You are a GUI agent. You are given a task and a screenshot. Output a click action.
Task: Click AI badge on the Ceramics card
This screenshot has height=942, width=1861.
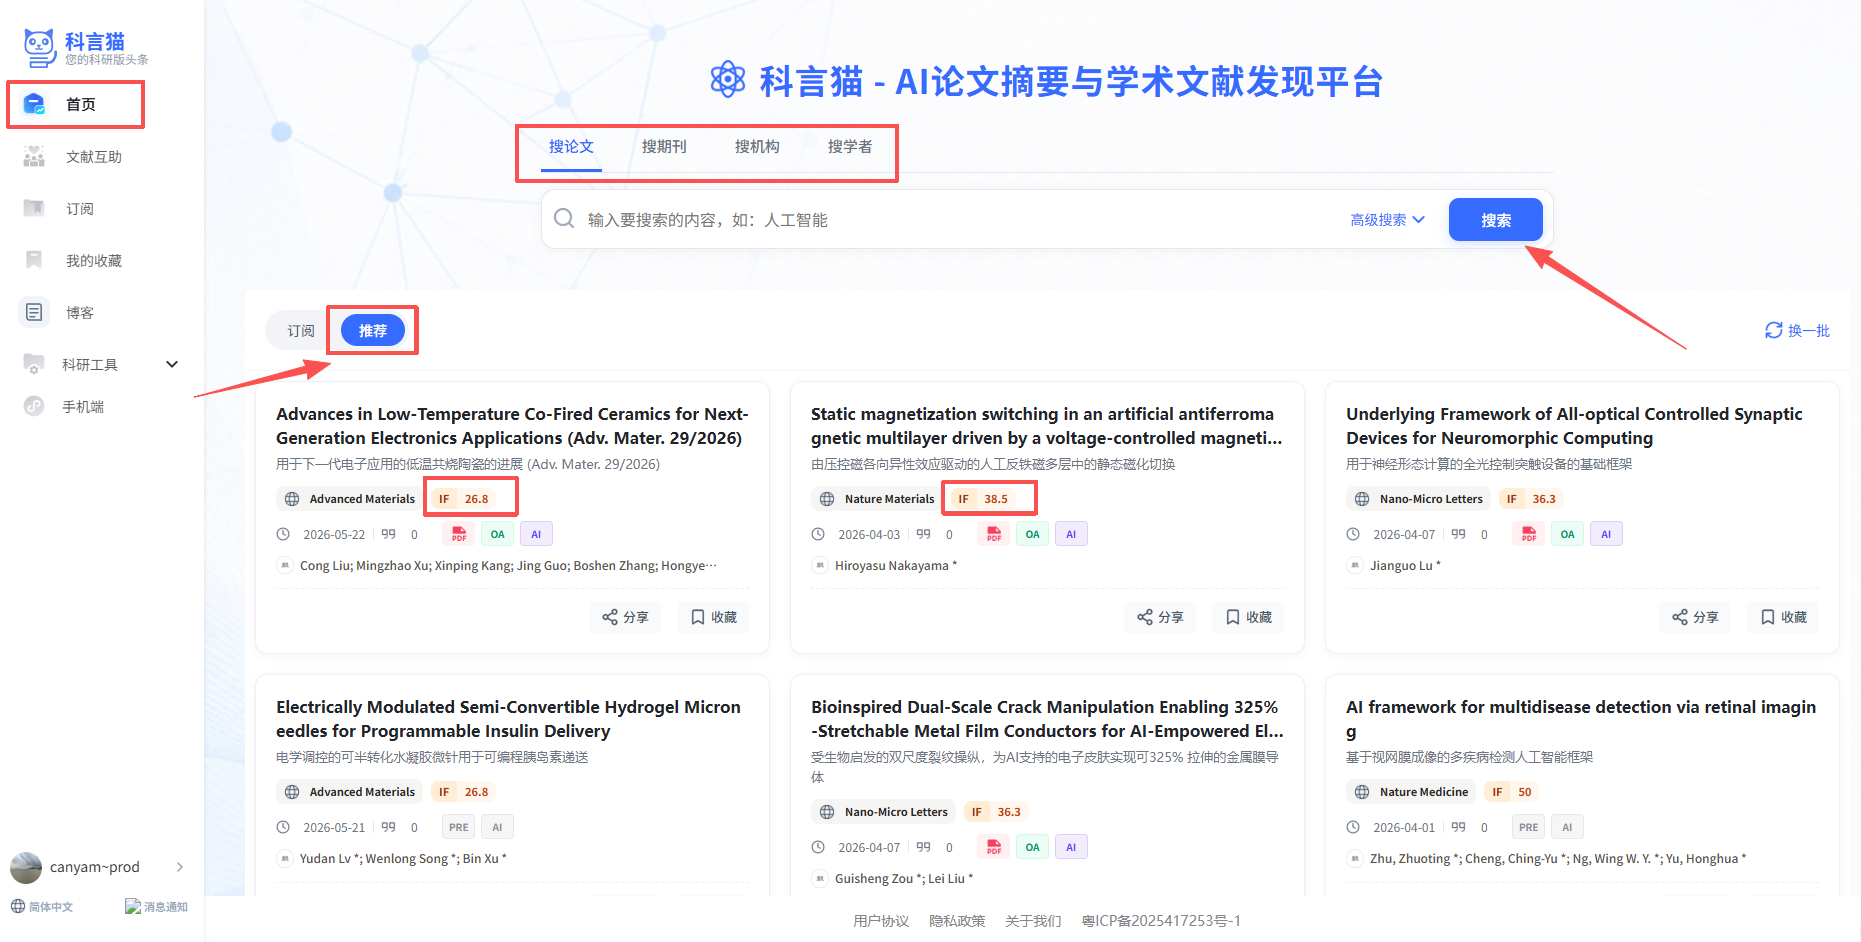tap(536, 534)
